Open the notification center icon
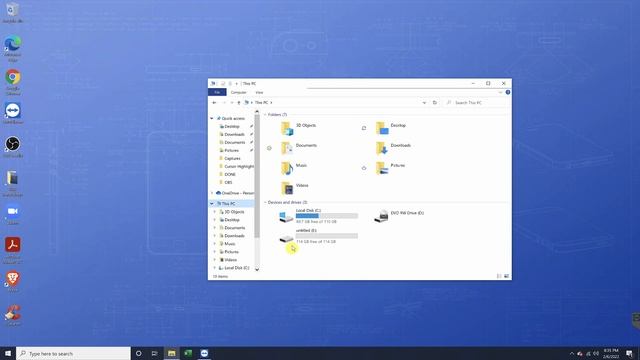Image resolution: width=640 pixels, height=360 pixels. (x=629, y=353)
